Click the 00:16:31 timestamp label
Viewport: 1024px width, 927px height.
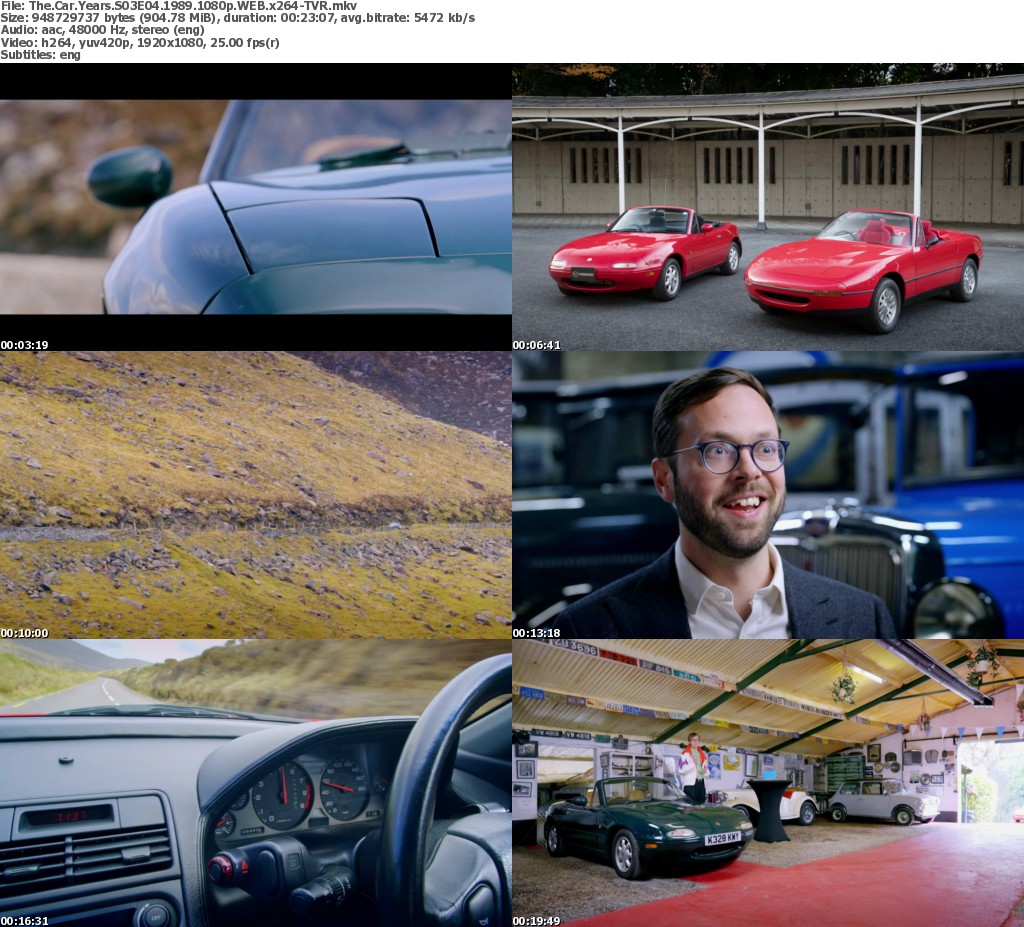(x=24, y=921)
